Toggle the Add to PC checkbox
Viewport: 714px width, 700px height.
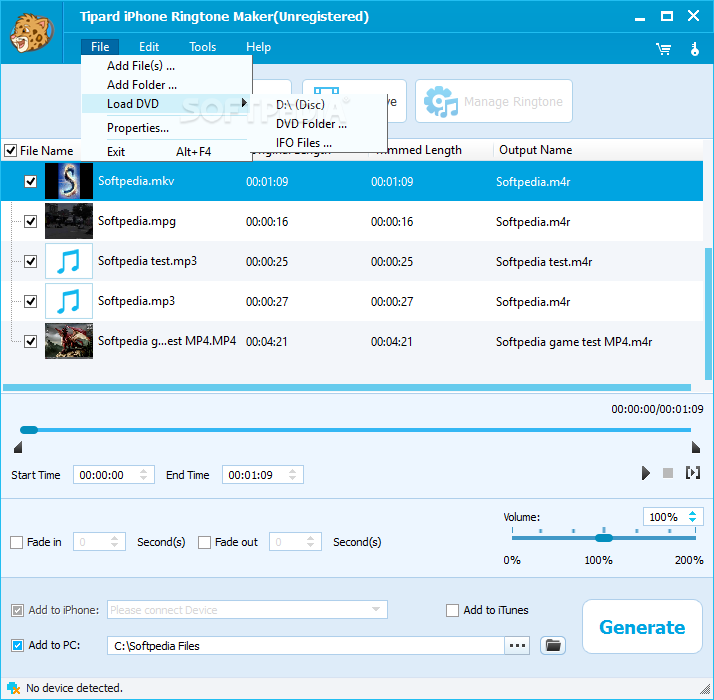(17, 645)
